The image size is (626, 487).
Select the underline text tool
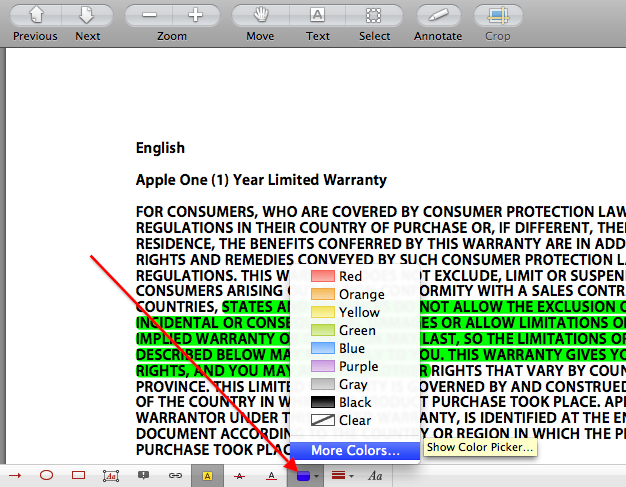click(271, 475)
